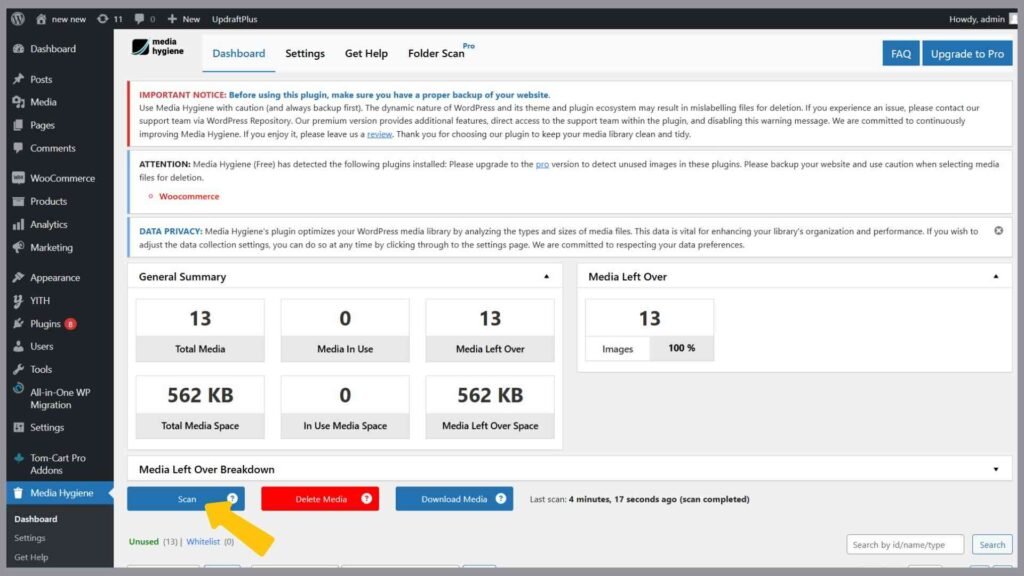Open All-in-One WP Migration
Viewport: 1024px width, 576px height.
[x=59, y=398]
